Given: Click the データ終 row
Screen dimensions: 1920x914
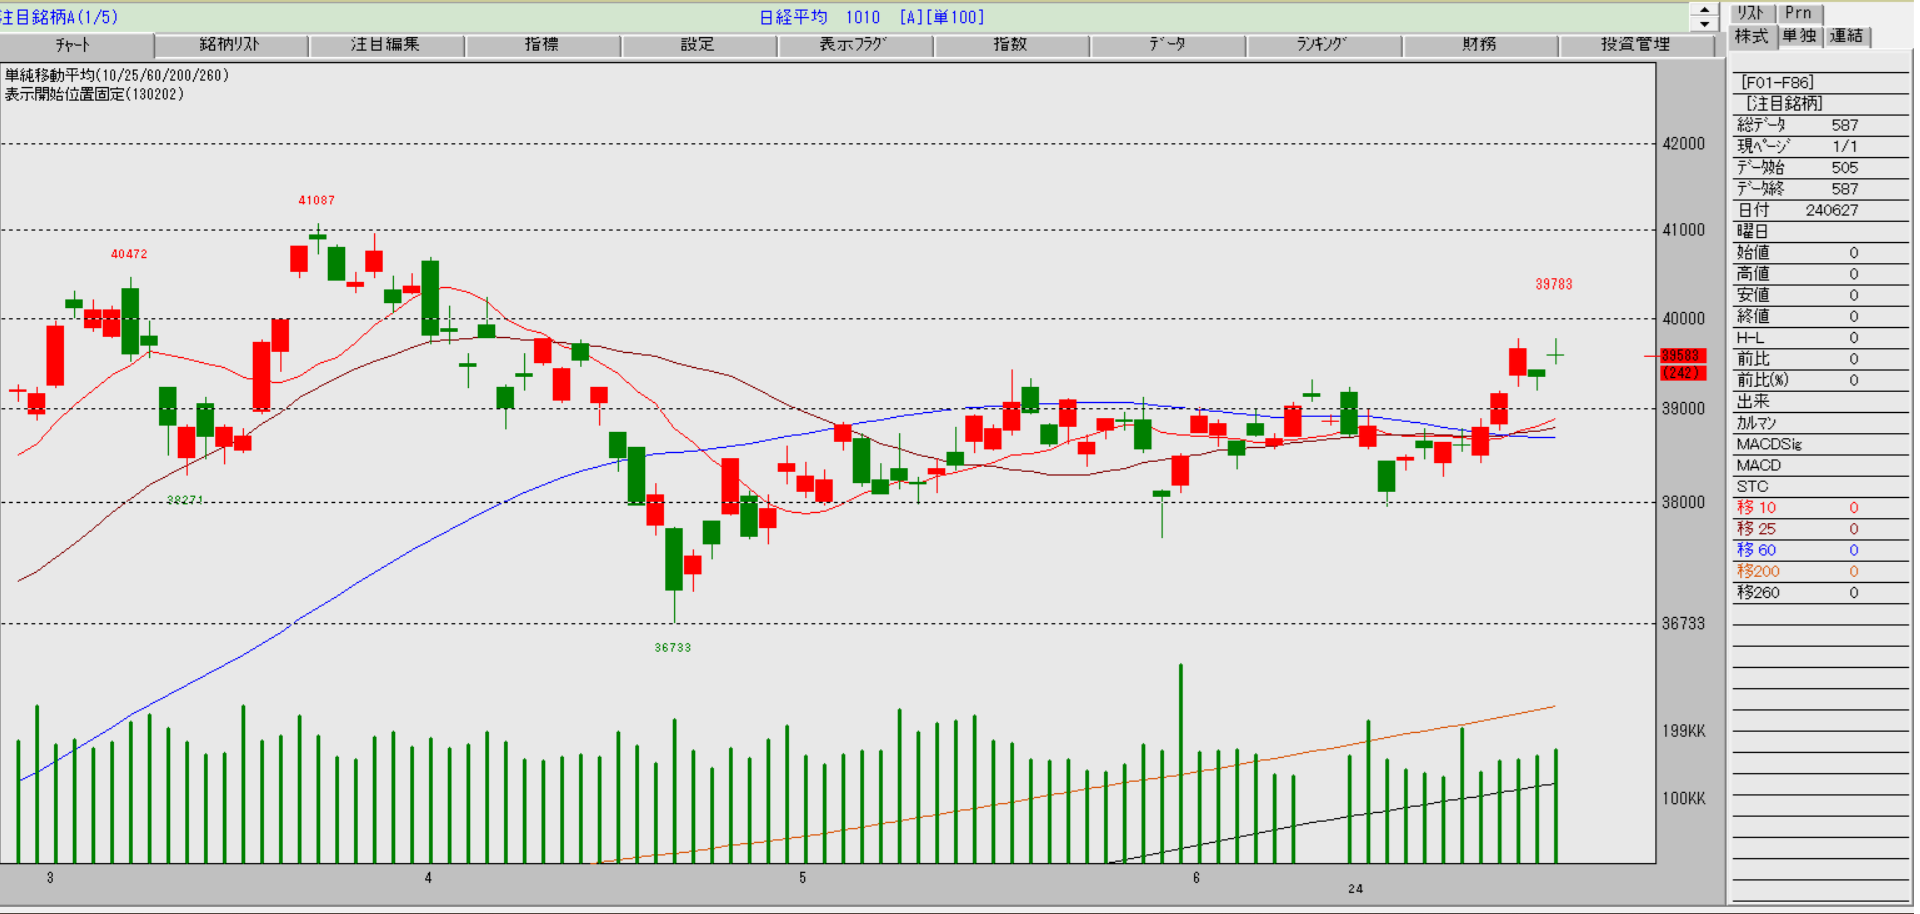Looking at the screenshot, I should pos(1820,189).
